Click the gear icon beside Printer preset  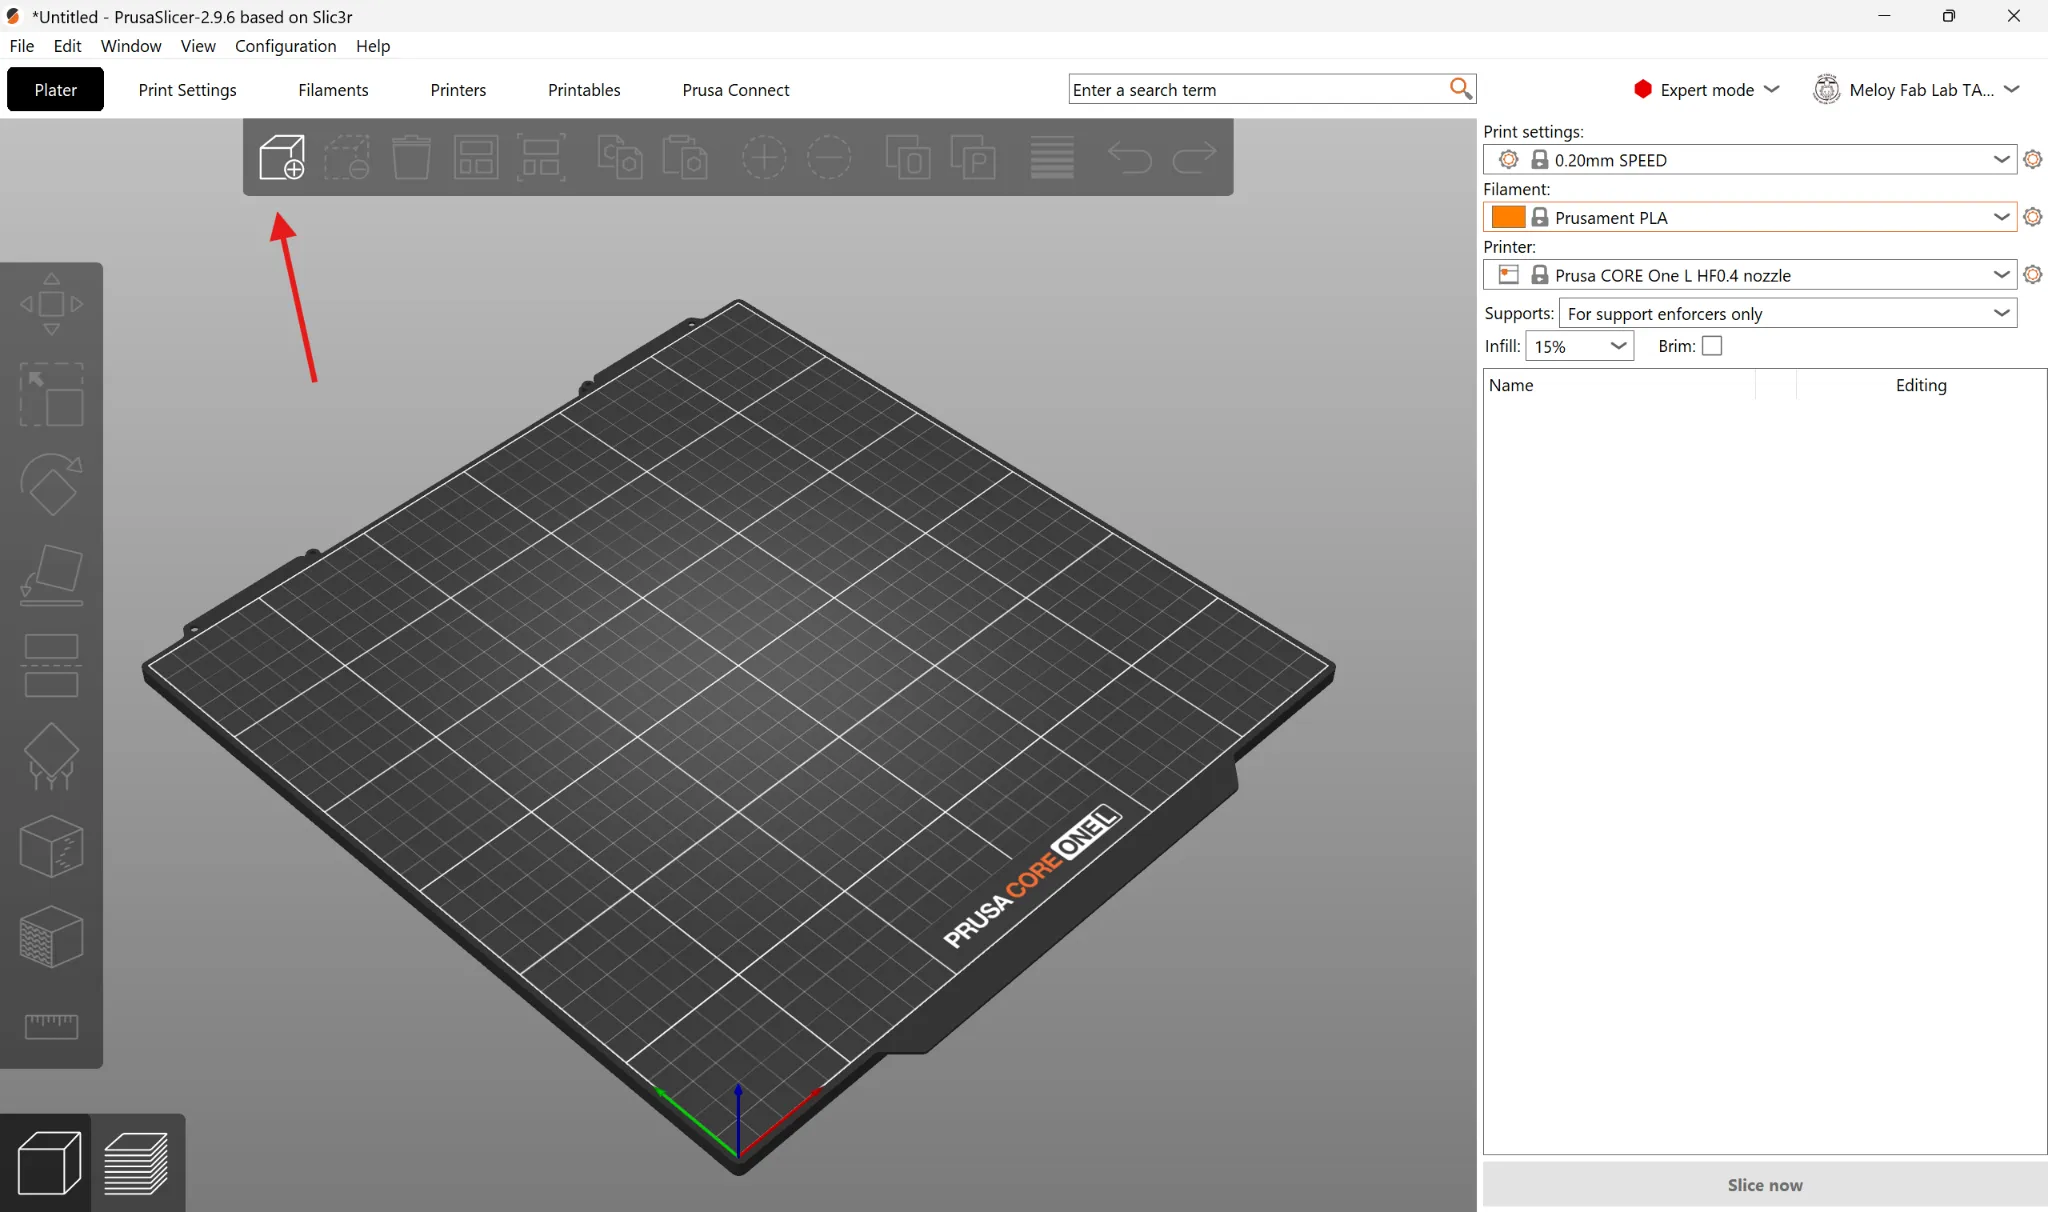tap(2033, 274)
